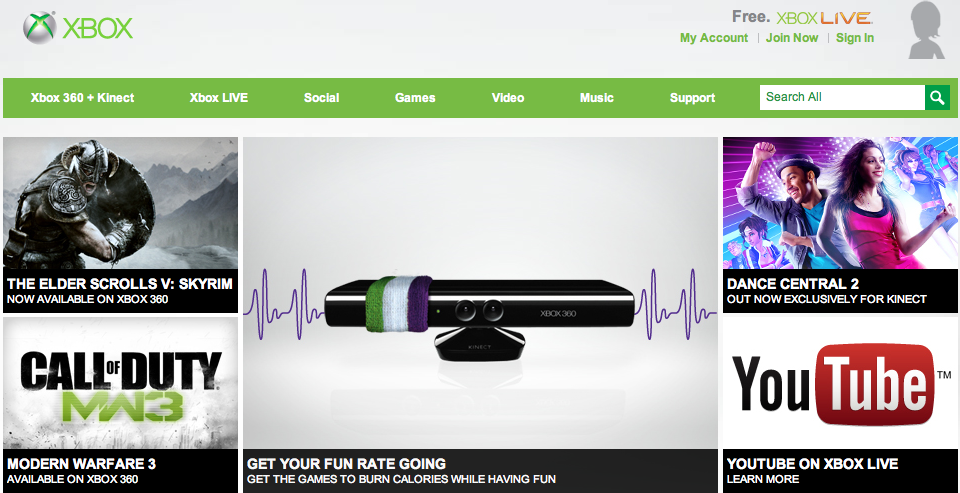Select the Social navigation item

click(x=321, y=98)
